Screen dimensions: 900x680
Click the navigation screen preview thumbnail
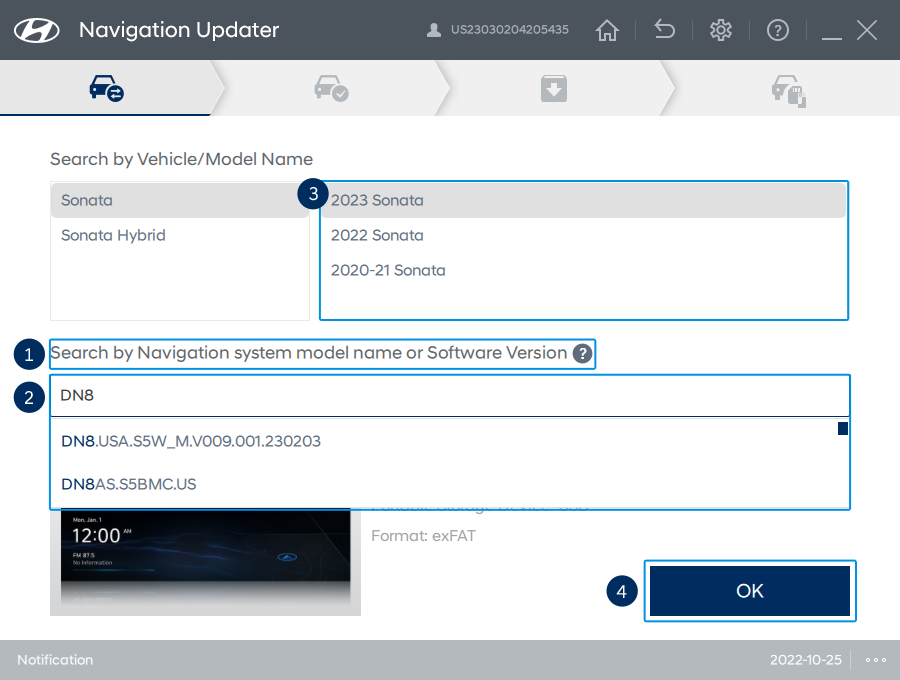[x=205, y=560]
